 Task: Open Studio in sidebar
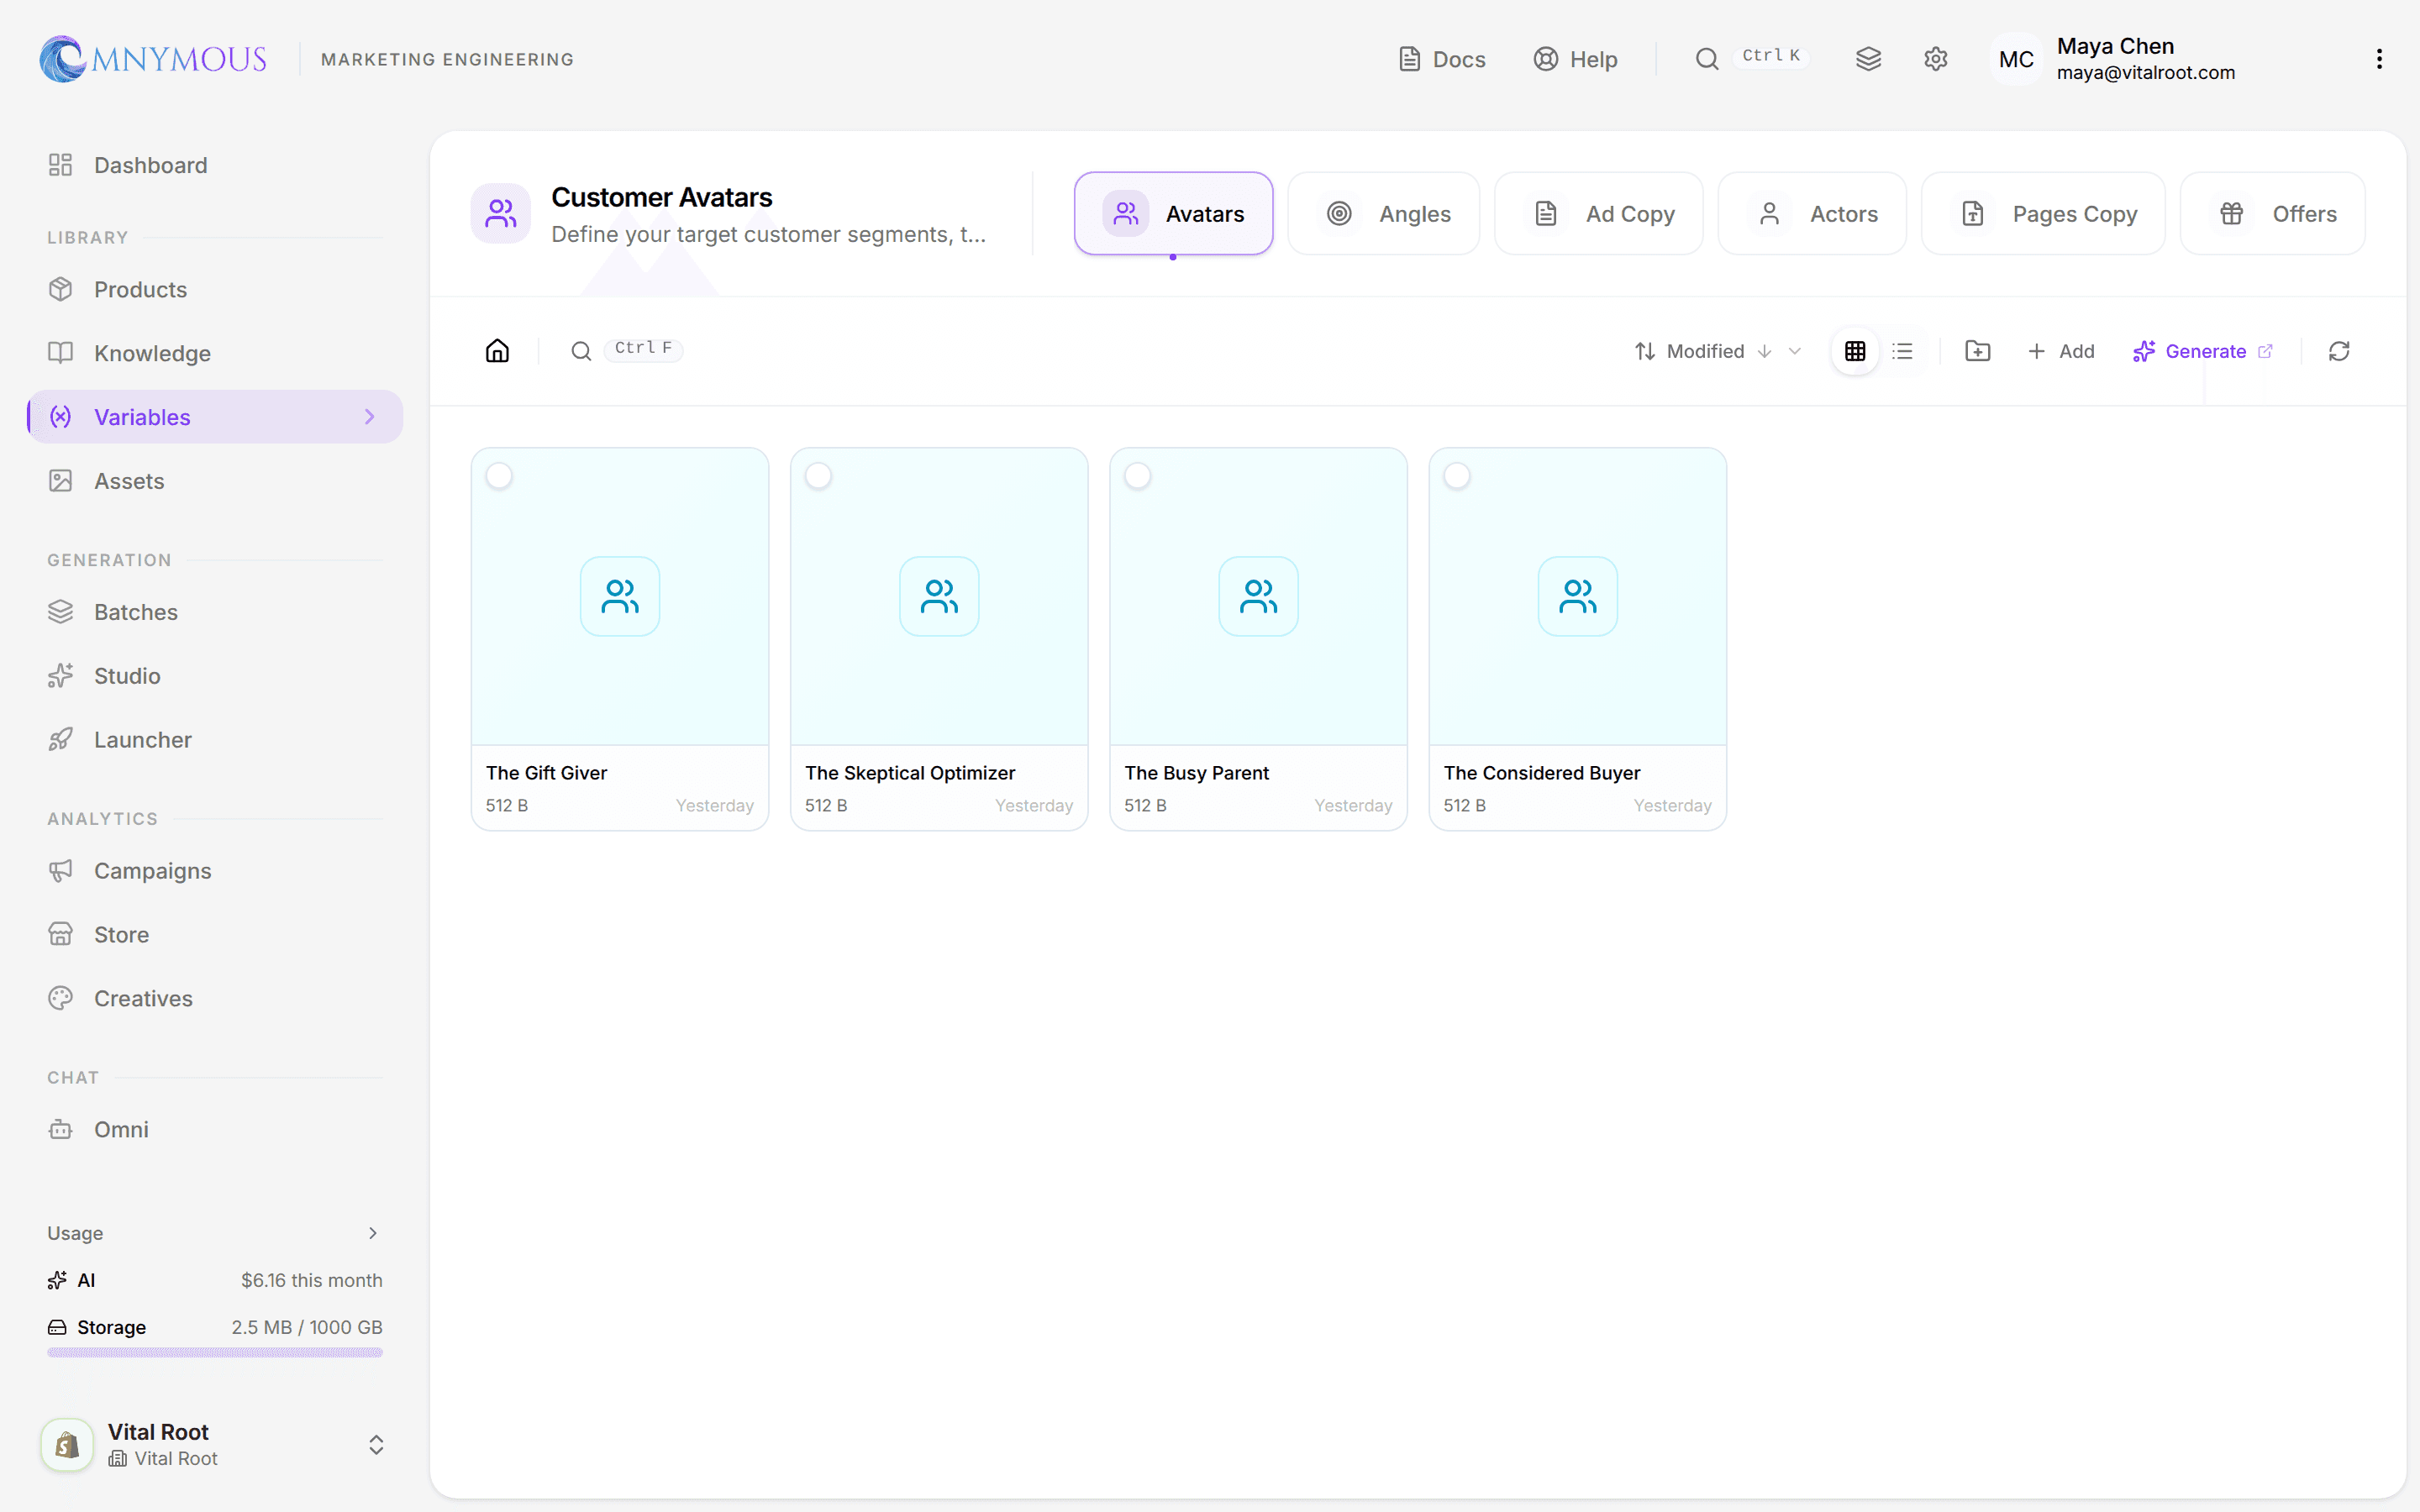pyautogui.click(x=215, y=676)
